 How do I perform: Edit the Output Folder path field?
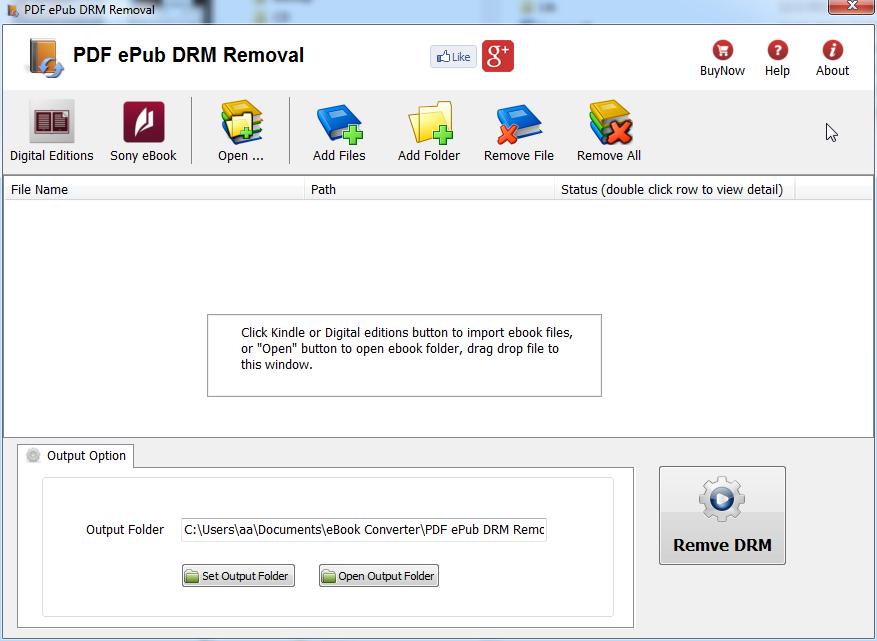click(x=363, y=529)
